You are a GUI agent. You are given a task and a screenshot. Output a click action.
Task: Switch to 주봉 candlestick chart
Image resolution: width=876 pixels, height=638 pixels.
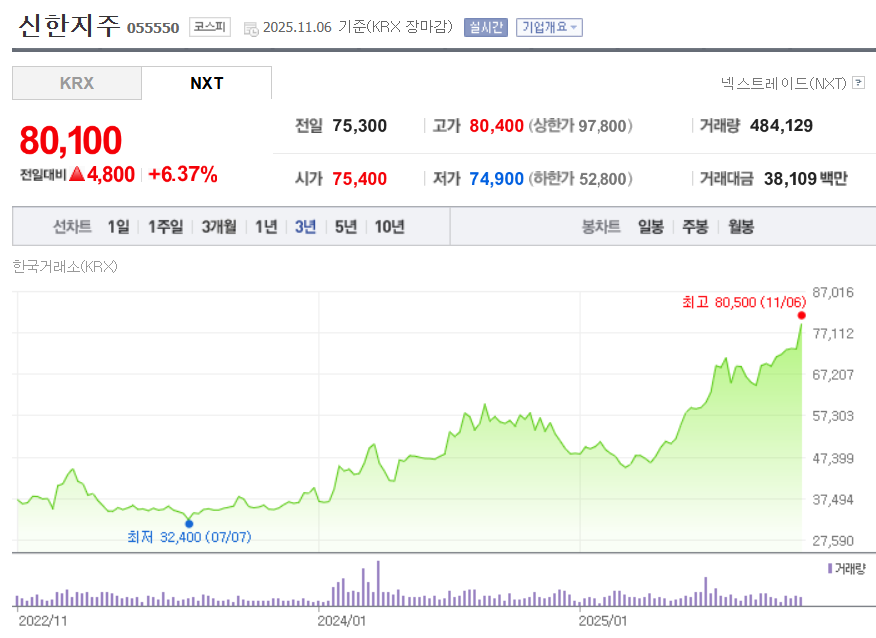(x=695, y=226)
